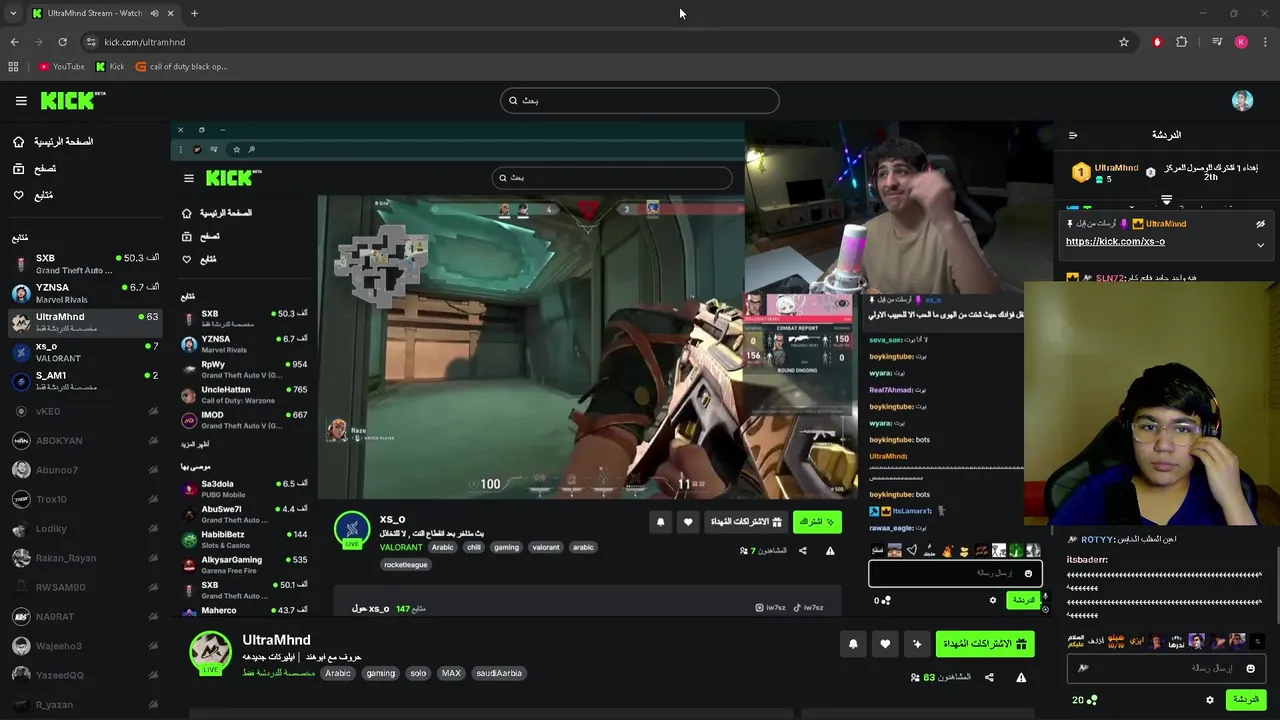Click the red recording extension icon
This screenshot has width=1280, height=720.
[x=1157, y=42]
